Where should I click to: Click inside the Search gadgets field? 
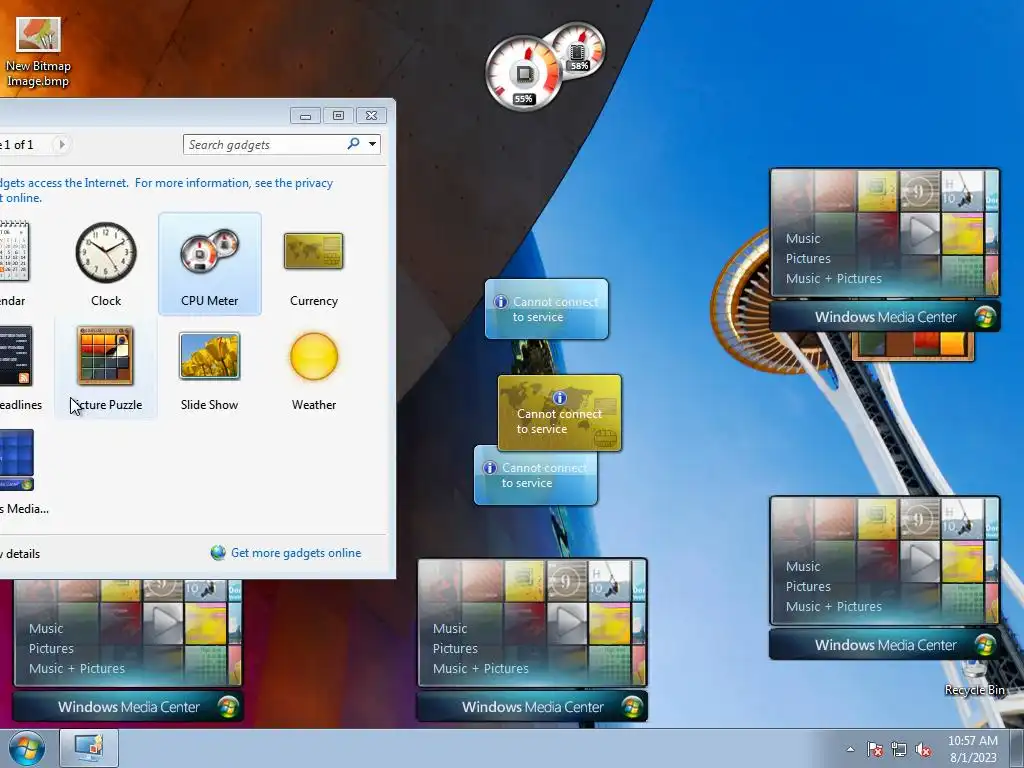point(264,144)
